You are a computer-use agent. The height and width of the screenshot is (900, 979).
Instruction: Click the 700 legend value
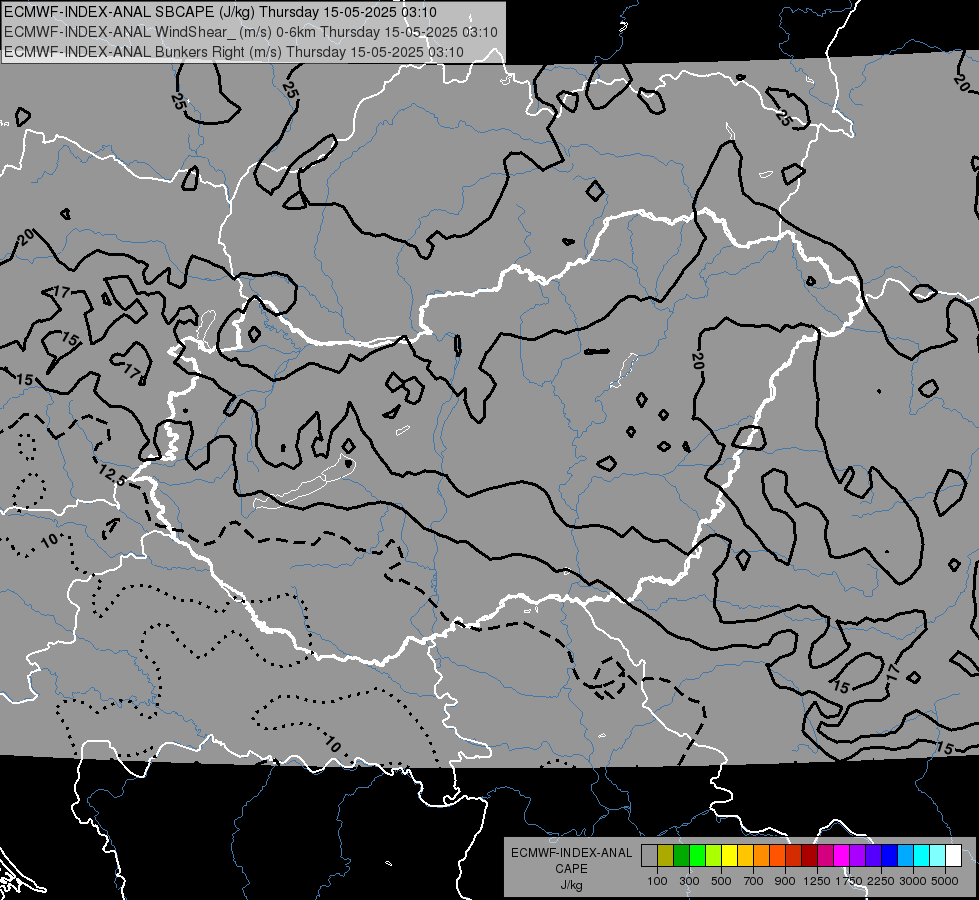click(754, 881)
